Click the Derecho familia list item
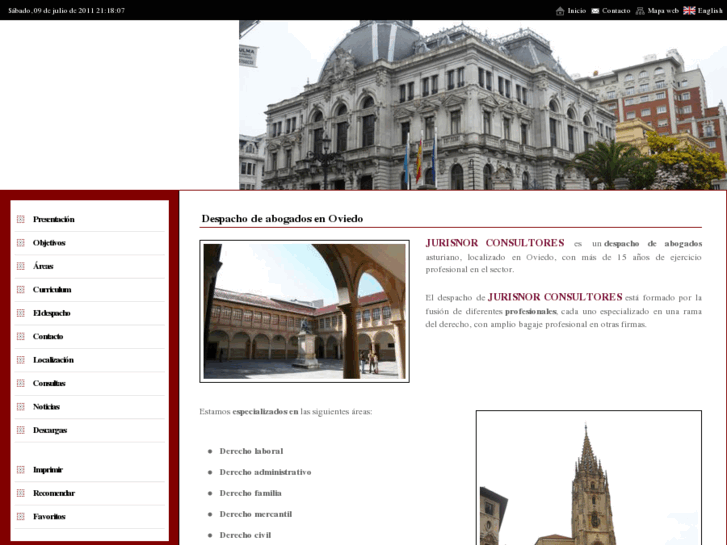 pos(251,493)
